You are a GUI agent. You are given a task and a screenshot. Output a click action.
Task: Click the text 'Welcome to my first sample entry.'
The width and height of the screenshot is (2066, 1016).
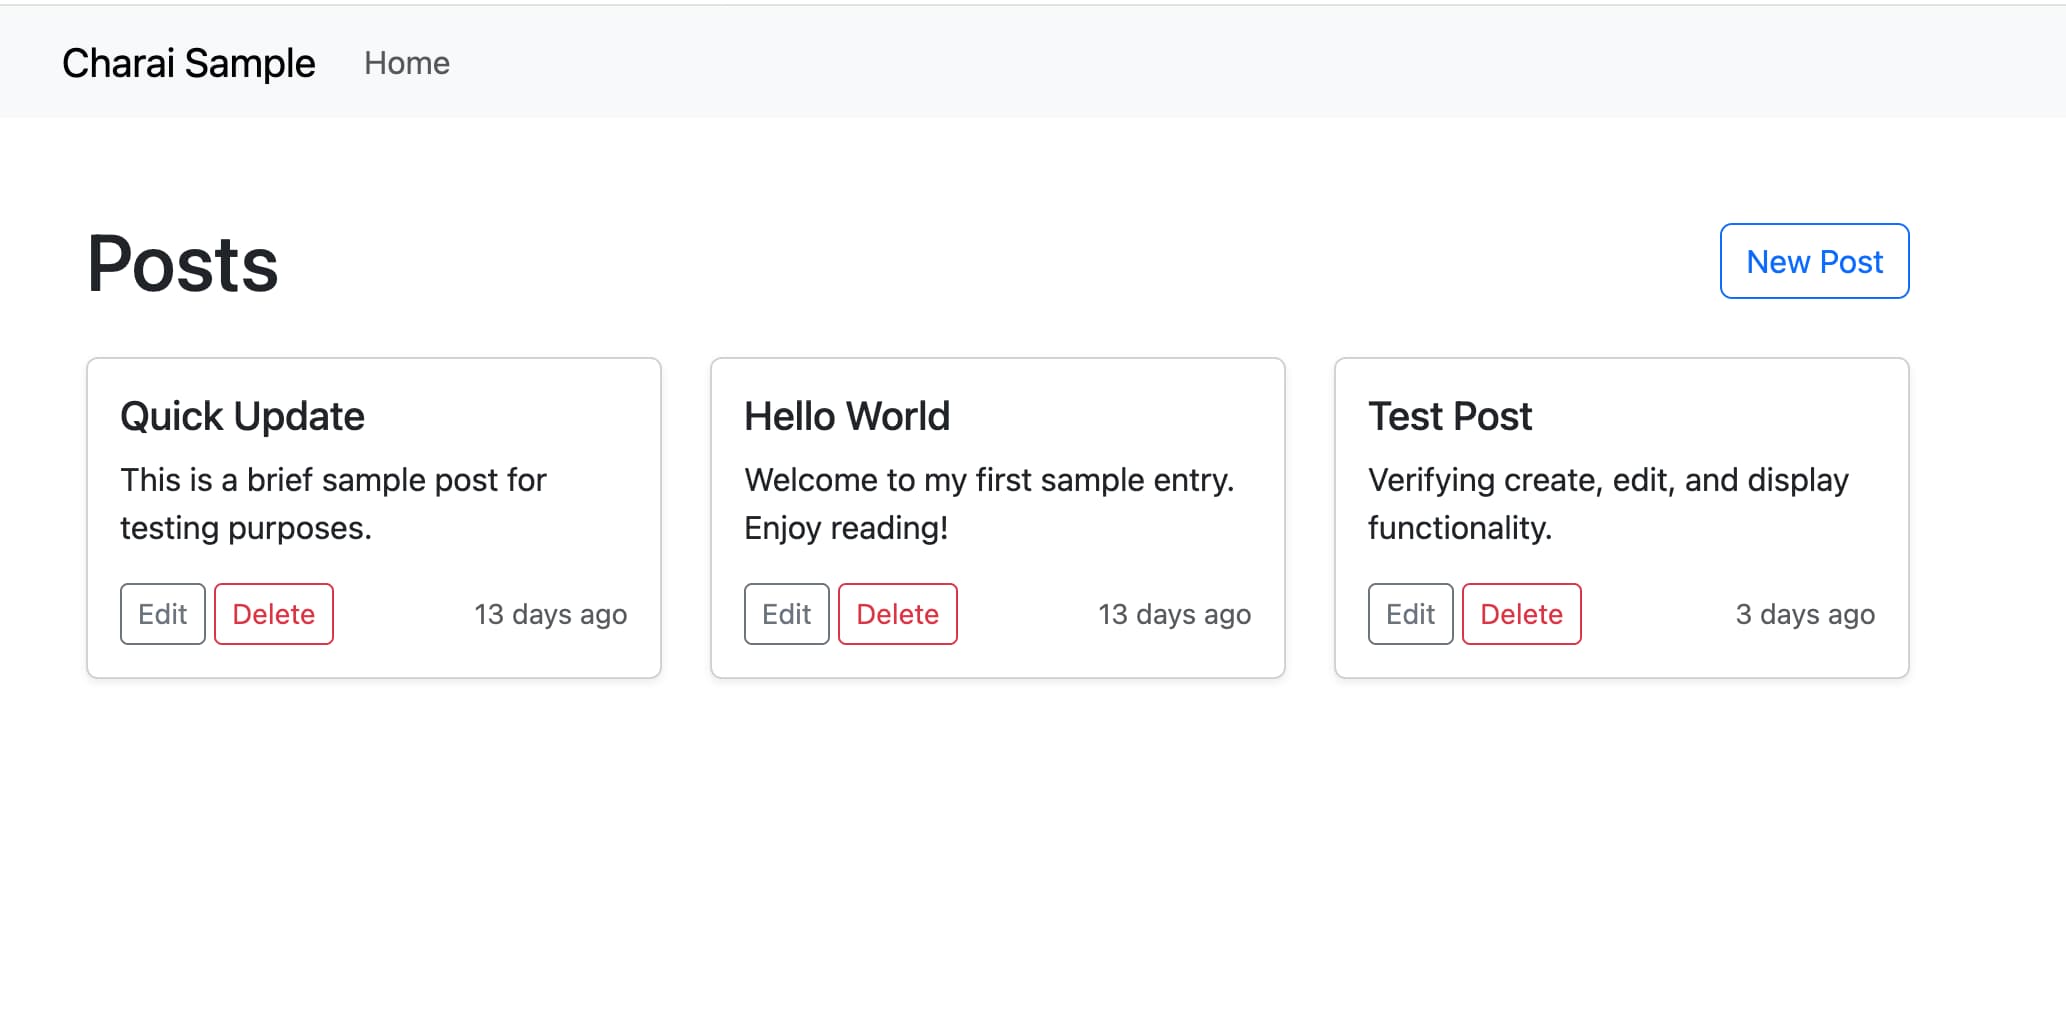[989, 480]
